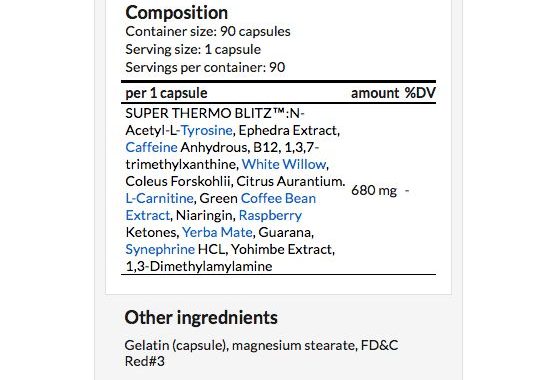Image resolution: width=560 pixels, height=380 pixels.
Task: Open the Tyrosine ingredient link
Action: [x=206, y=130]
